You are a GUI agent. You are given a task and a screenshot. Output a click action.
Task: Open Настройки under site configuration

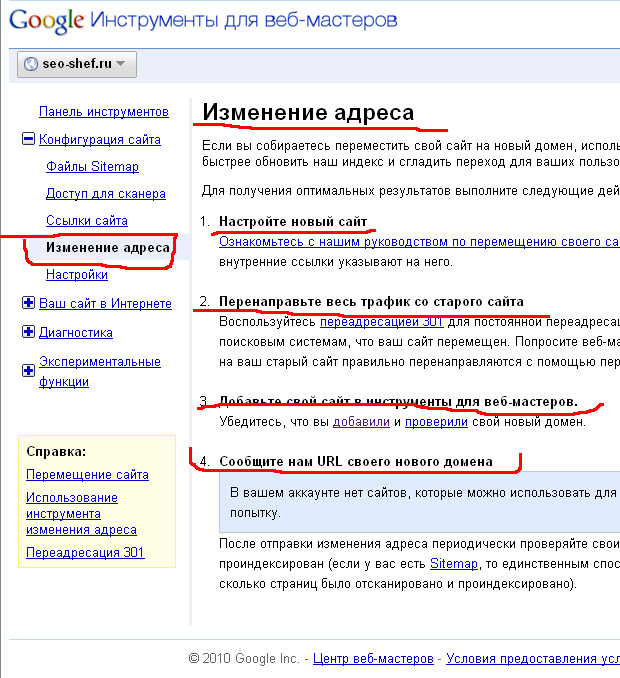click(76, 275)
